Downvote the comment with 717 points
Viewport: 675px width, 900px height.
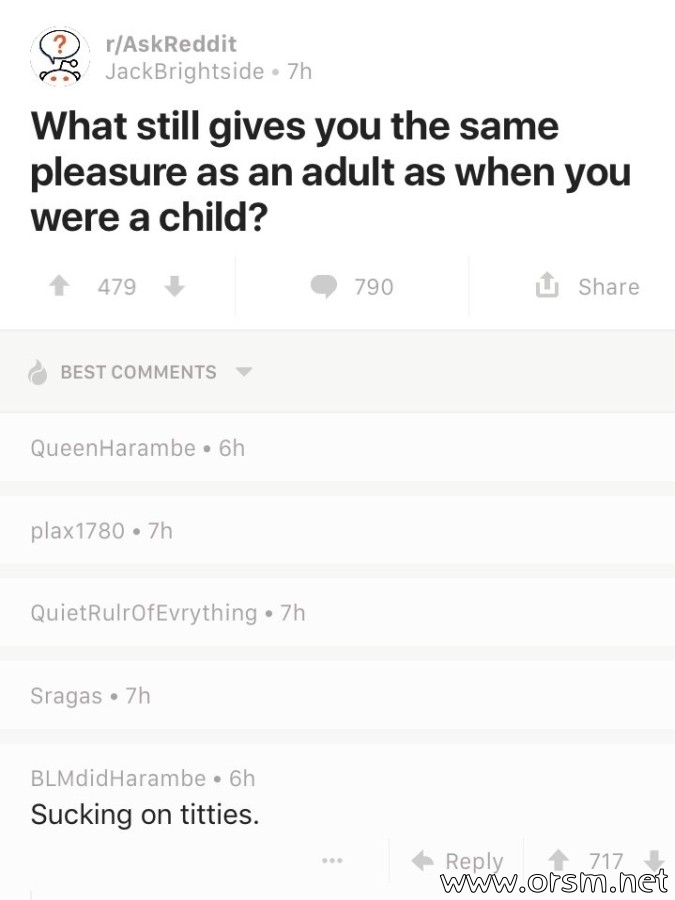click(x=653, y=860)
